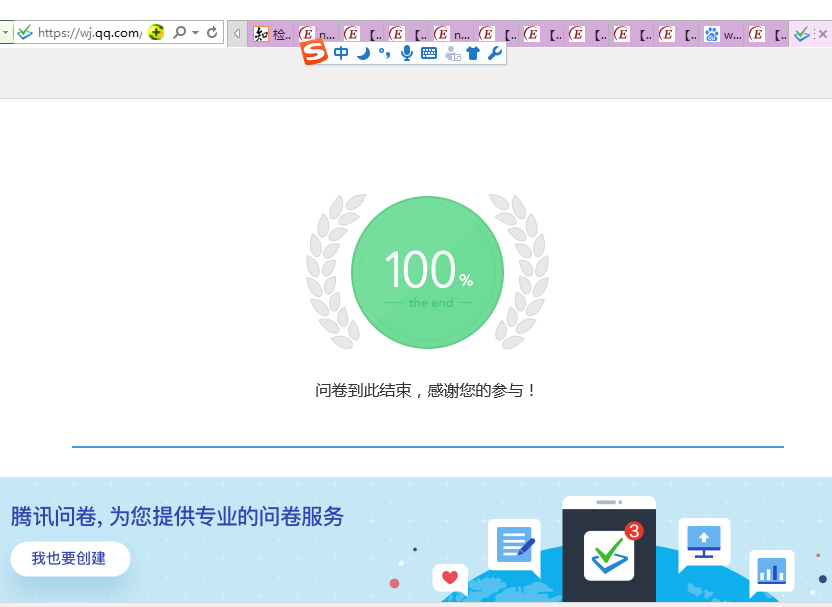Toggle the Sogou punctuation mode icon
The width and height of the screenshot is (832, 607).
(x=385, y=54)
